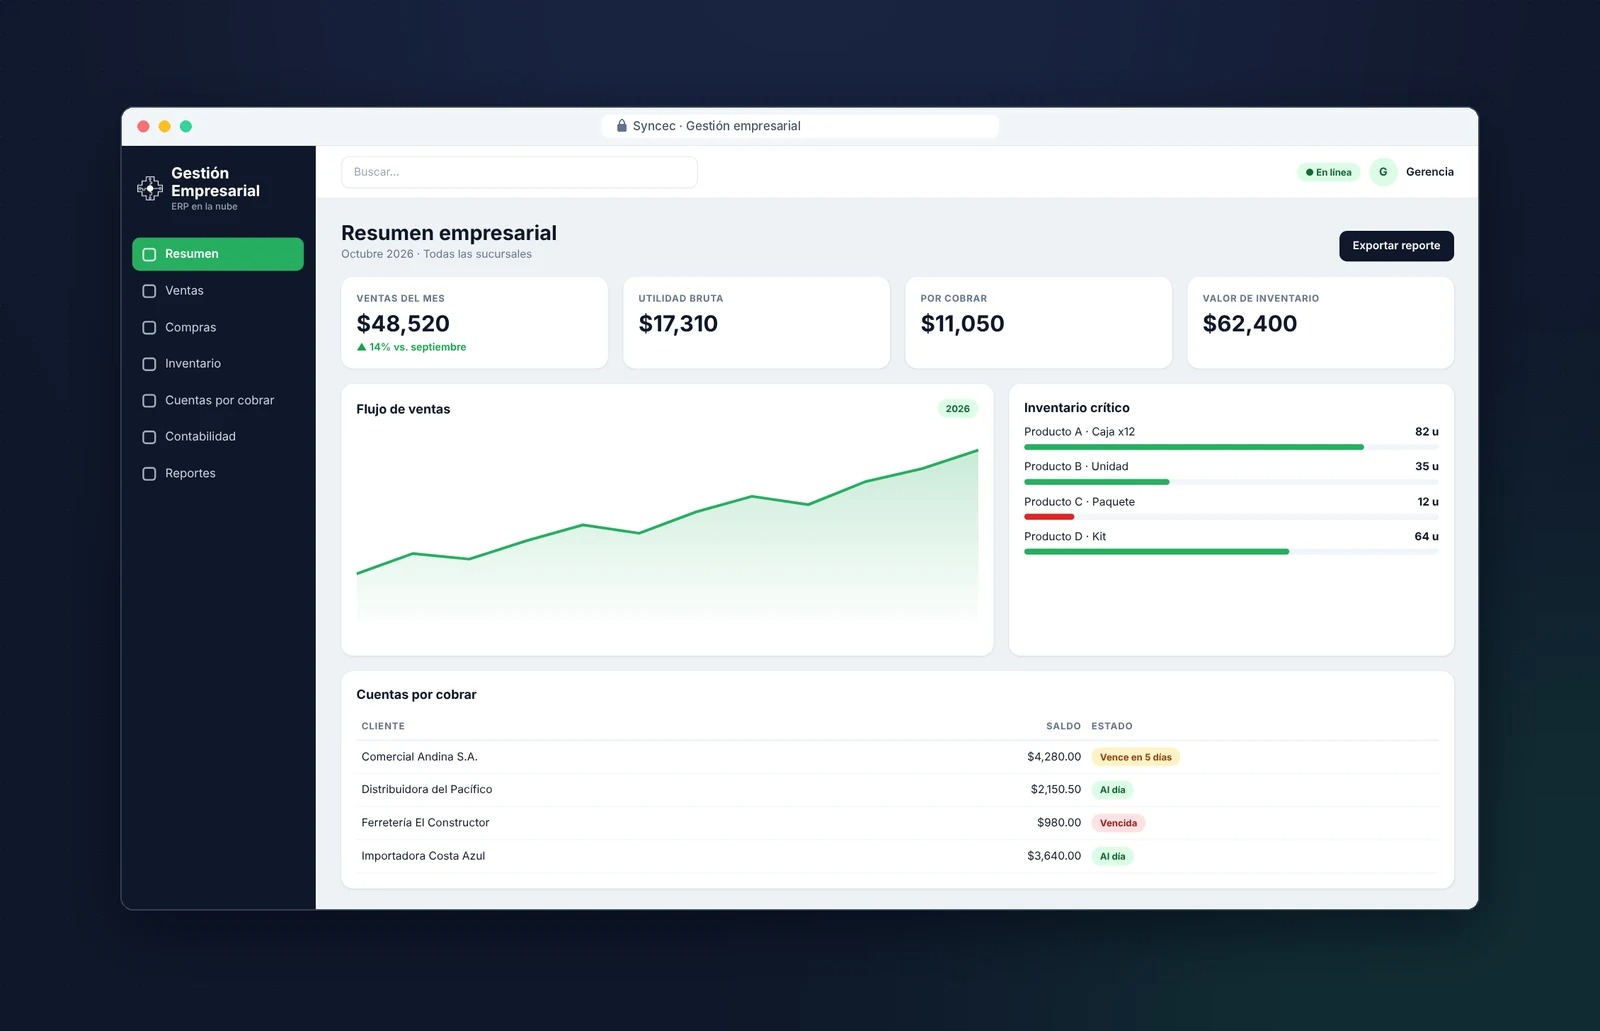The width and height of the screenshot is (1600, 1031).
Task: Click into the Buscar search field
Action: pyautogui.click(x=519, y=172)
